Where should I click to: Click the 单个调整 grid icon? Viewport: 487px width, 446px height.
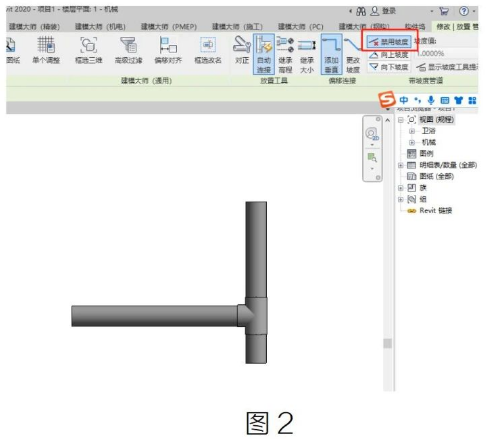[x=46, y=50]
